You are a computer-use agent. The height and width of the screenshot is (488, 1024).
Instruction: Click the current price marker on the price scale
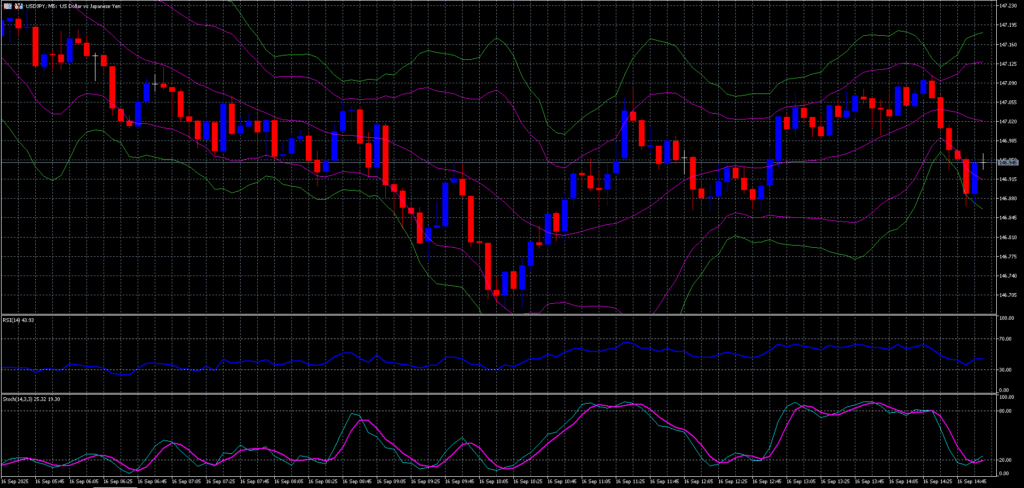pyautogui.click(x=1008, y=161)
